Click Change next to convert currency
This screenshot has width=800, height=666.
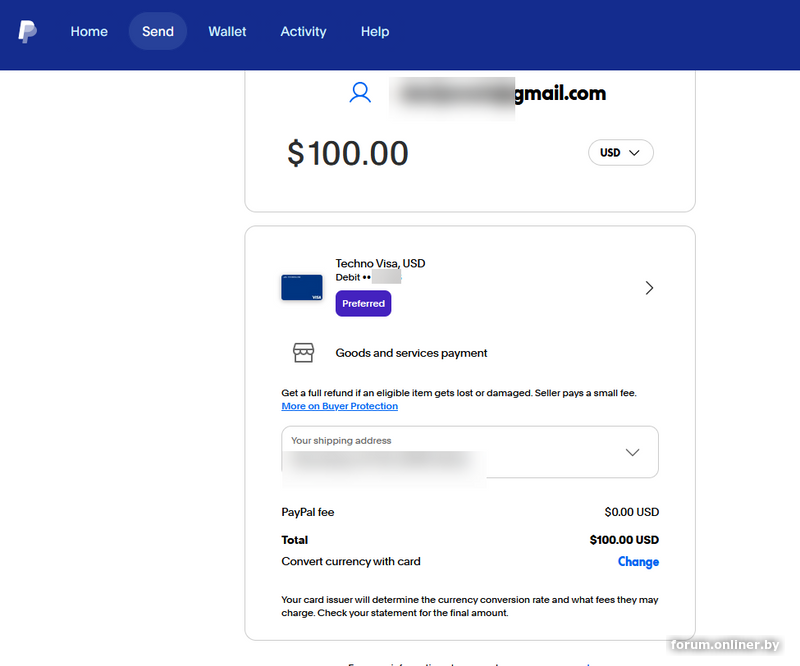coord(638,562)
